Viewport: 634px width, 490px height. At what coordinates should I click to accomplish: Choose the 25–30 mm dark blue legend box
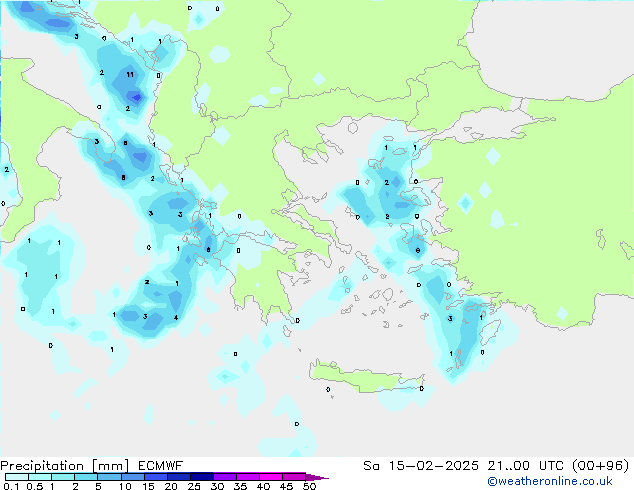click(202, 477)
